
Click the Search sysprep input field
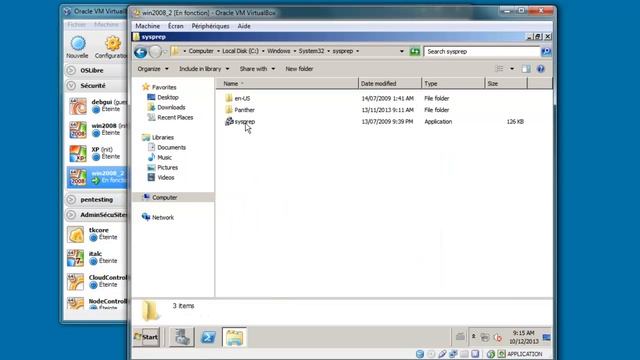pos(482,51)
